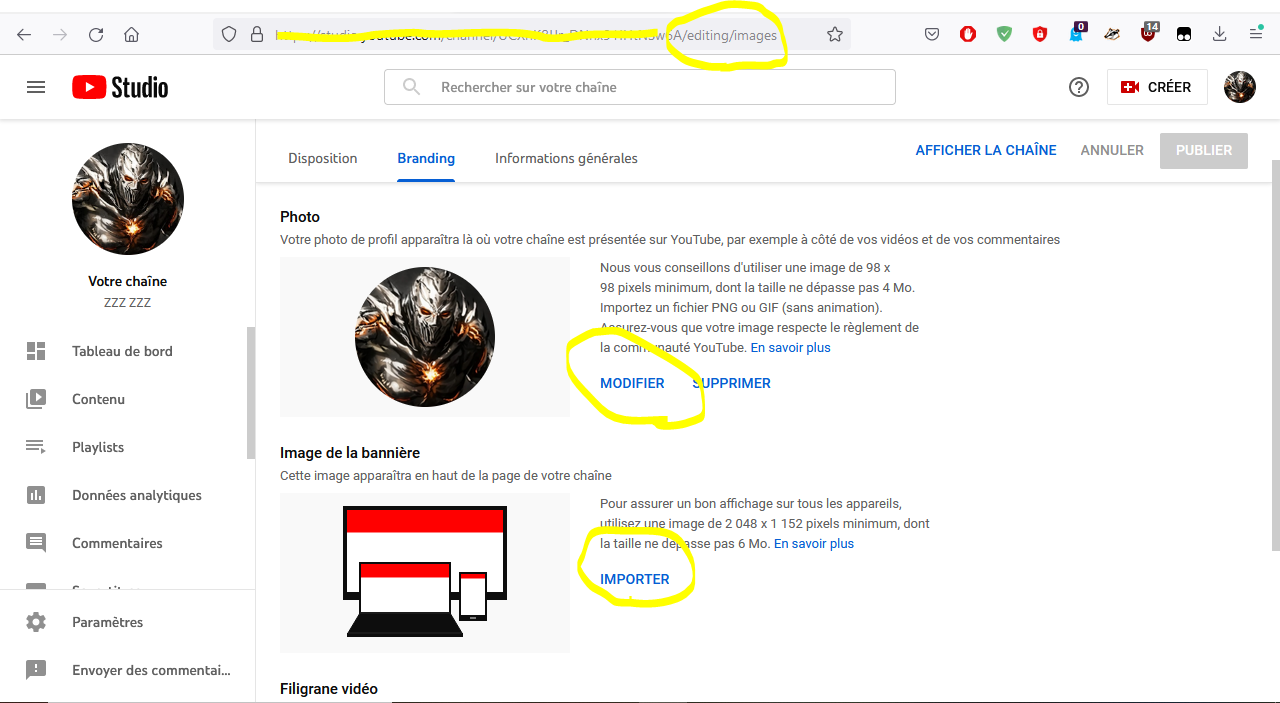Screen dimensions: 1280x703
Task: Click AFFICHER LA CHAÎNE link
Action: click(985, 150)
